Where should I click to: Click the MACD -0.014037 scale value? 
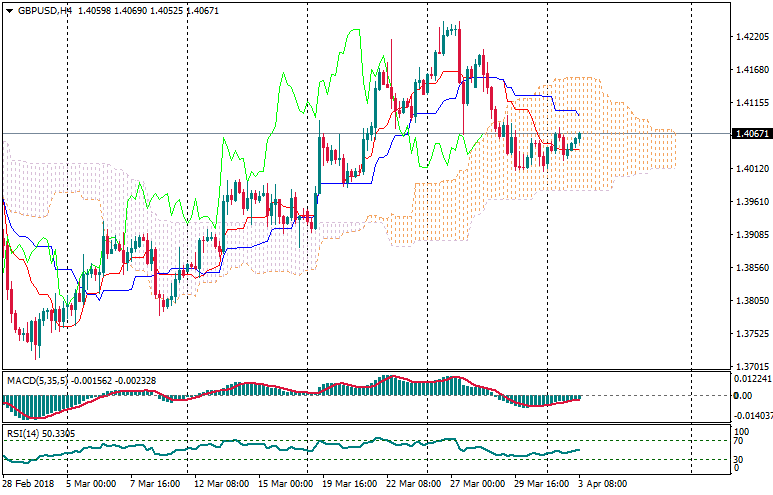pyautogui.click(x=752, y=414)
